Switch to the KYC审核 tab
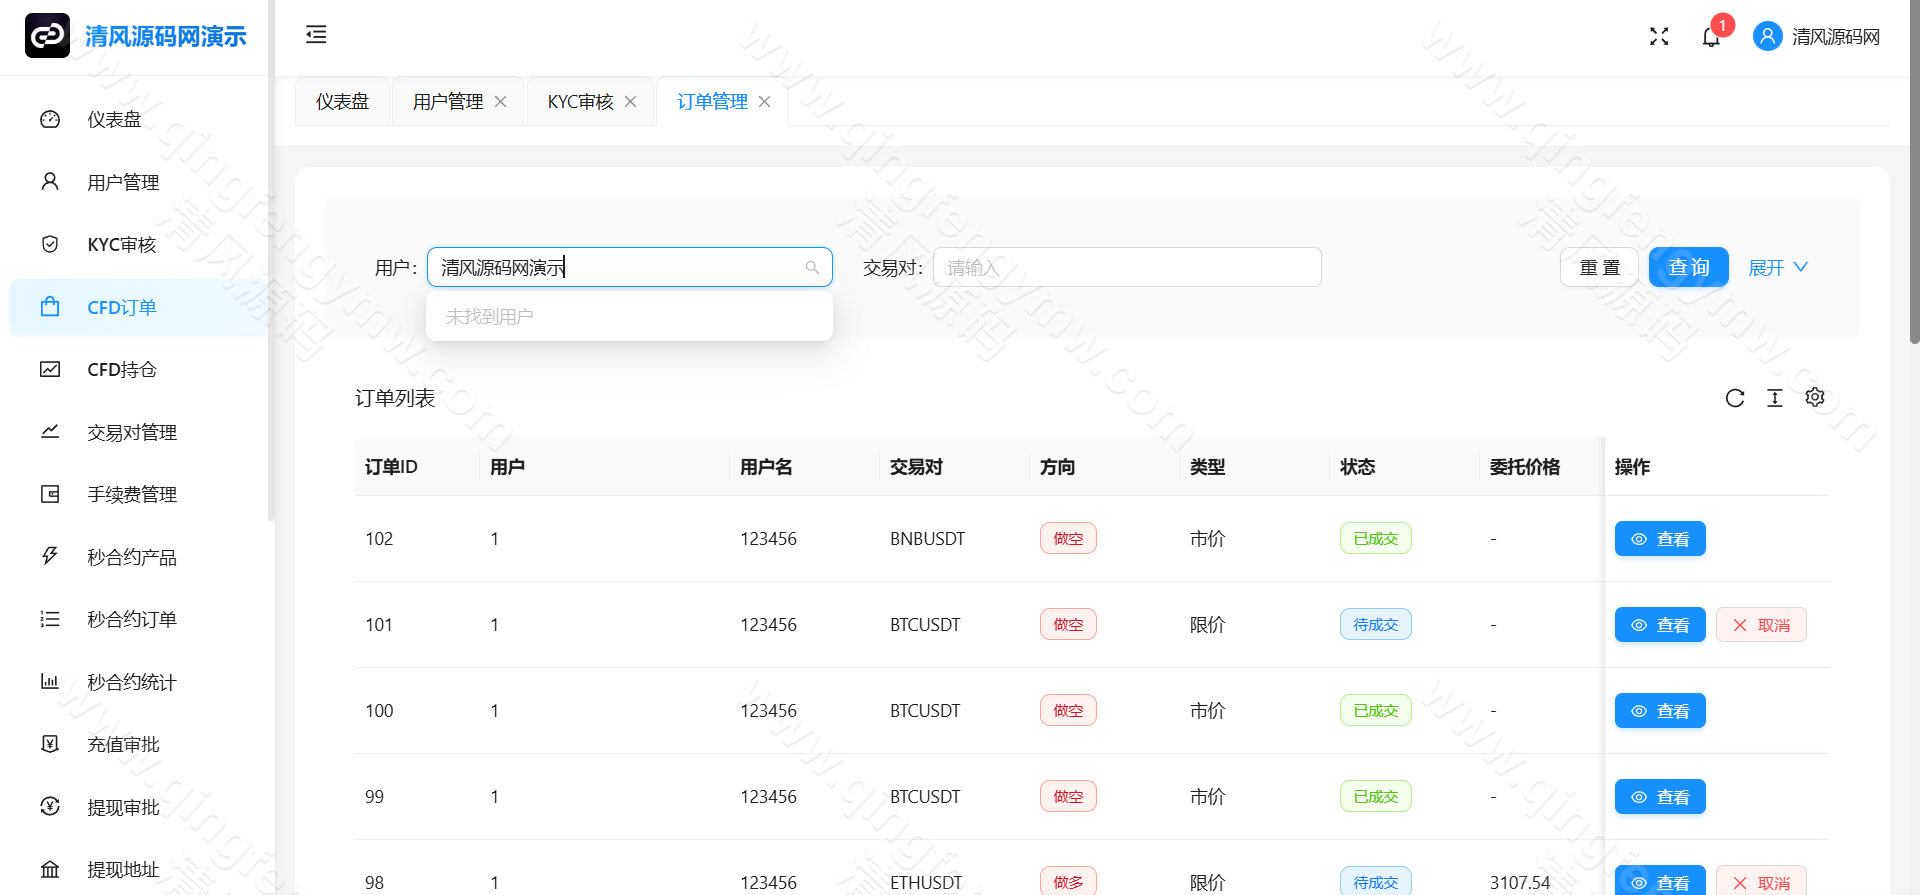The width and height of the screenshot is (1920, 895). tap(580, 102)
